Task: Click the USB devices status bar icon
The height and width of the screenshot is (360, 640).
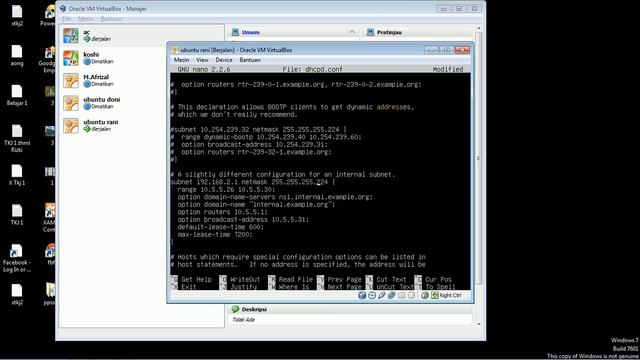Action: pos(382,295)
